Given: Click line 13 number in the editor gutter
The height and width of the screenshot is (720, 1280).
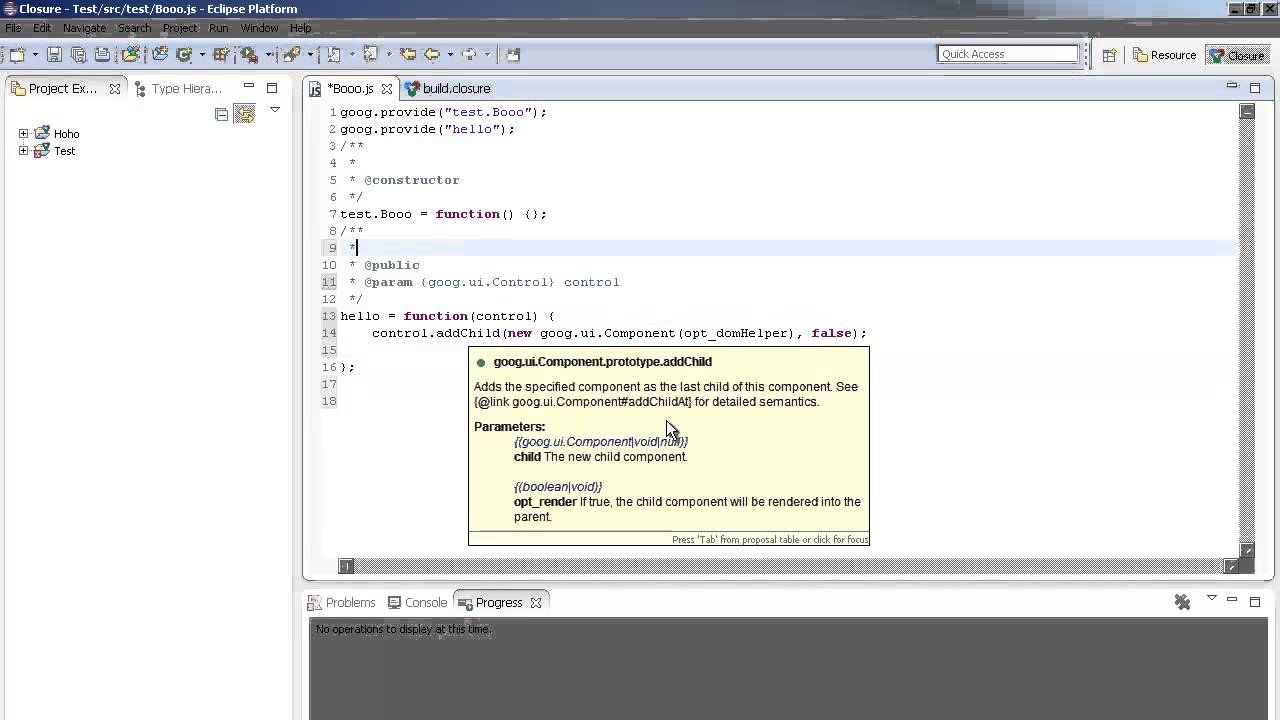Looking at the screenshot, I should tap(329, 316).
